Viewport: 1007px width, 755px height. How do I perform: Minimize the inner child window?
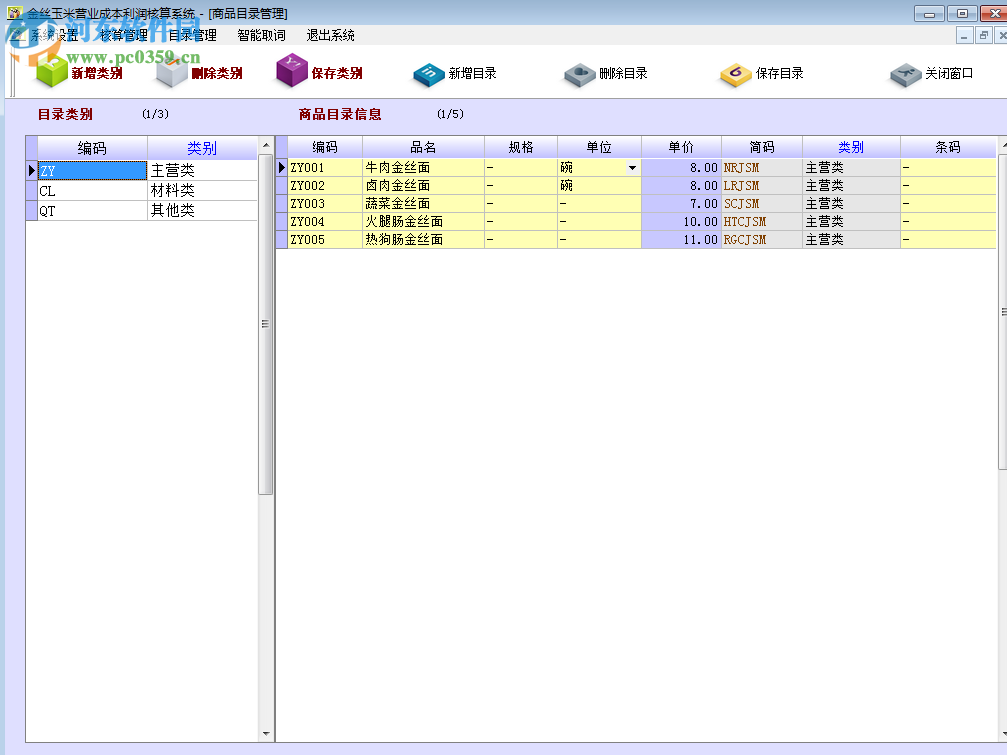coord(964,35)
